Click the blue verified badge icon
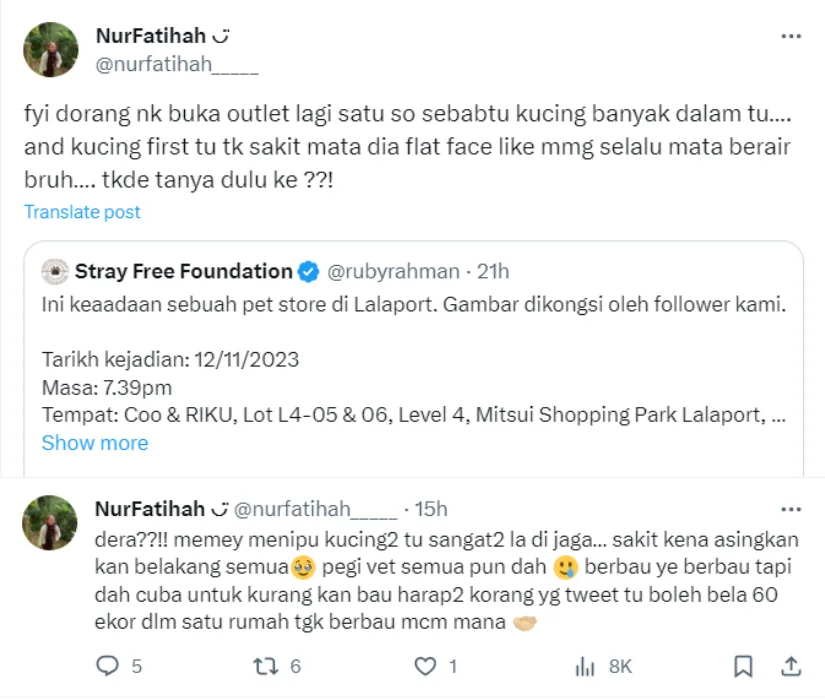The image size is (825, 700). 309,271
